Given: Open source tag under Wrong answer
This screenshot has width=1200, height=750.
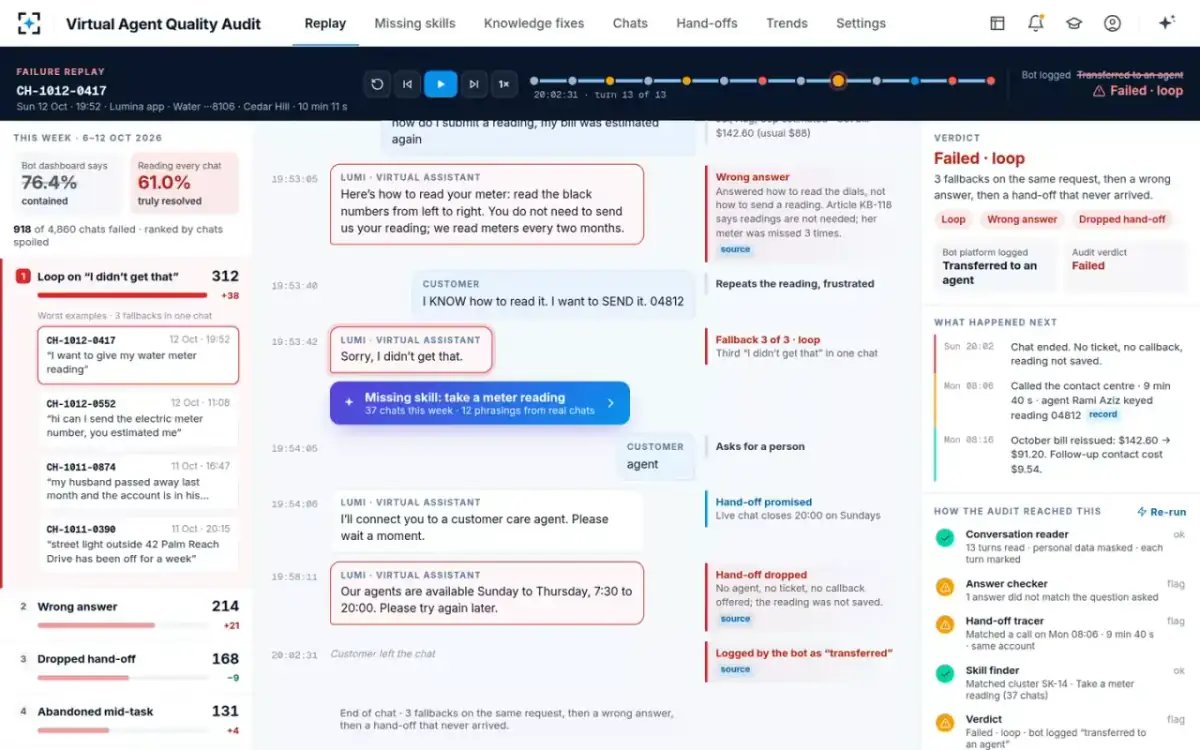Looking at the screenshot, I should coord(735,250).
